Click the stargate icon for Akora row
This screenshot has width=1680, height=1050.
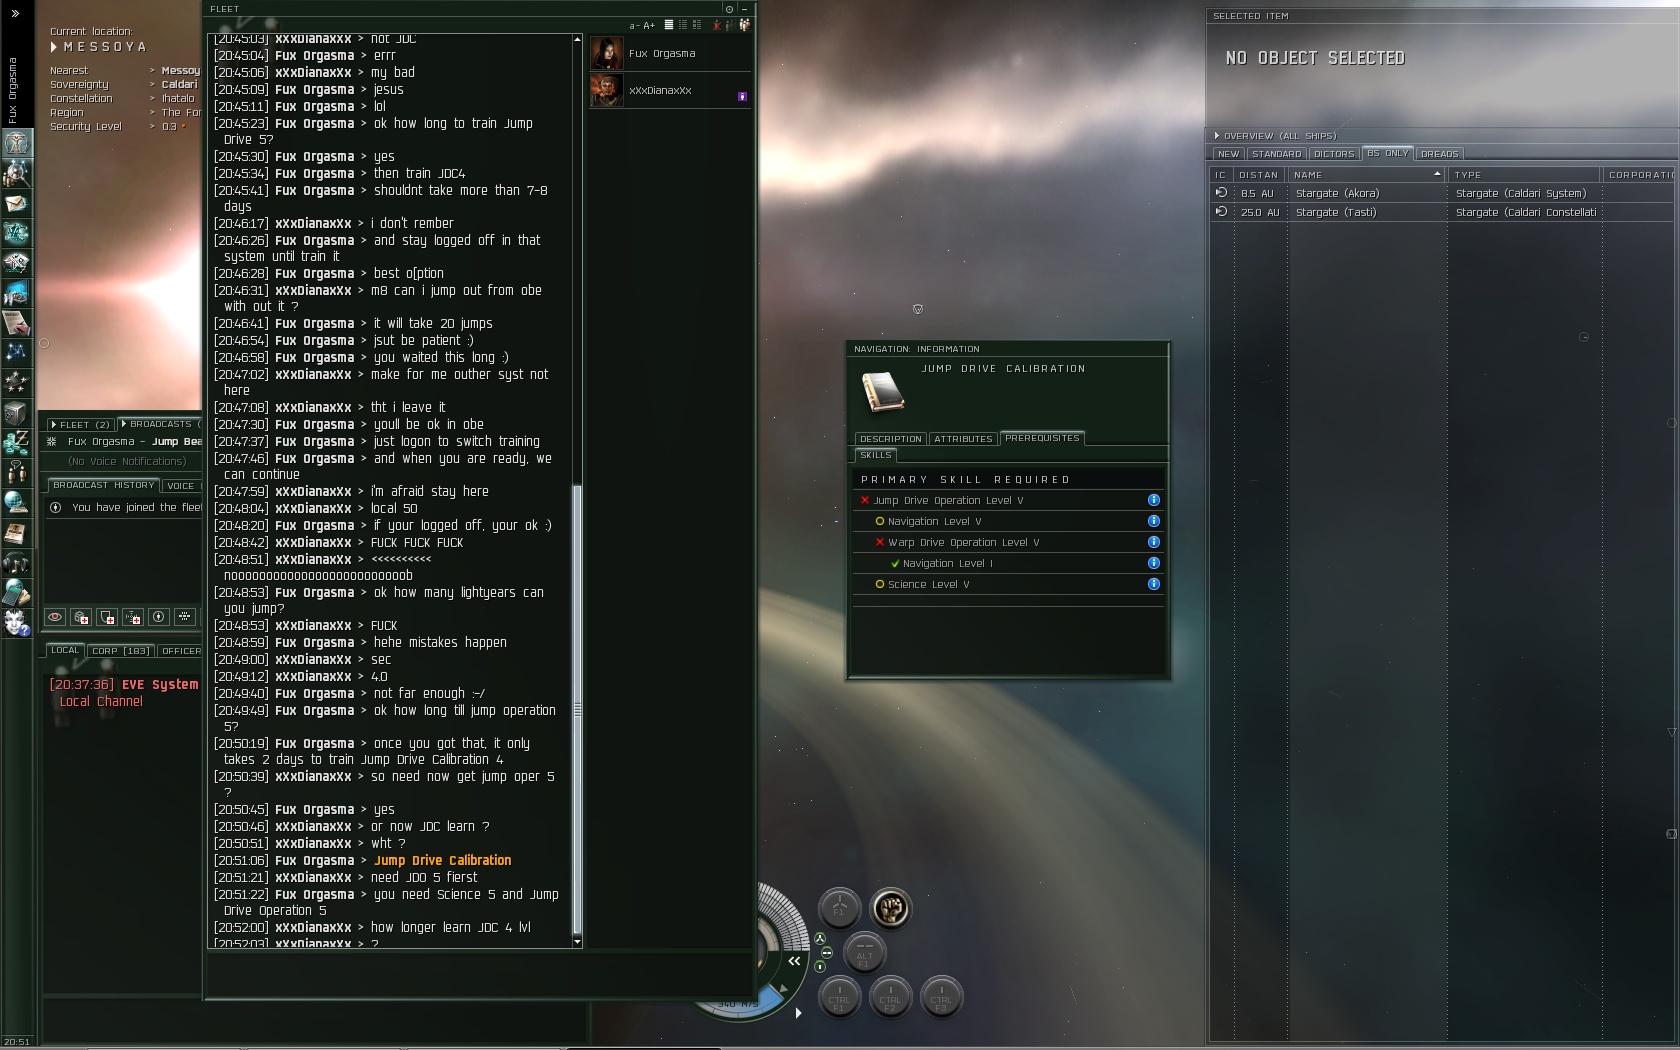click(x=1220, y=193)
